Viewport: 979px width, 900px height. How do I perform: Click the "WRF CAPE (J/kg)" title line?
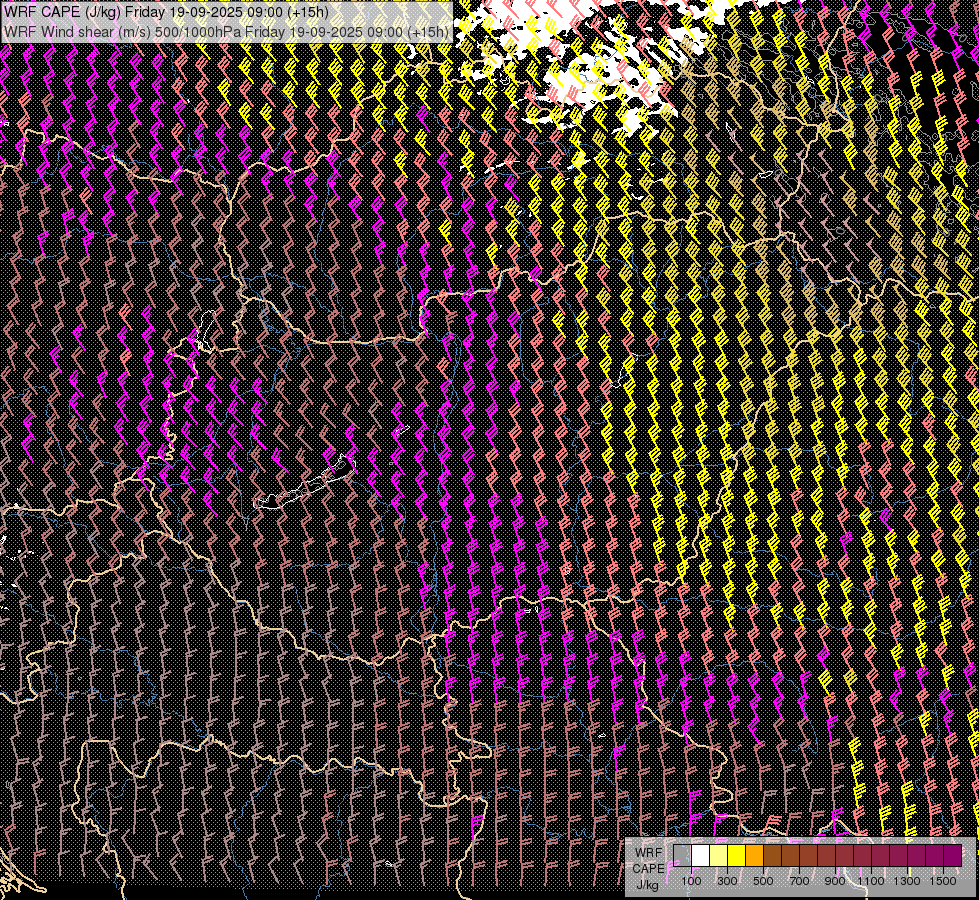click(167, 12)
